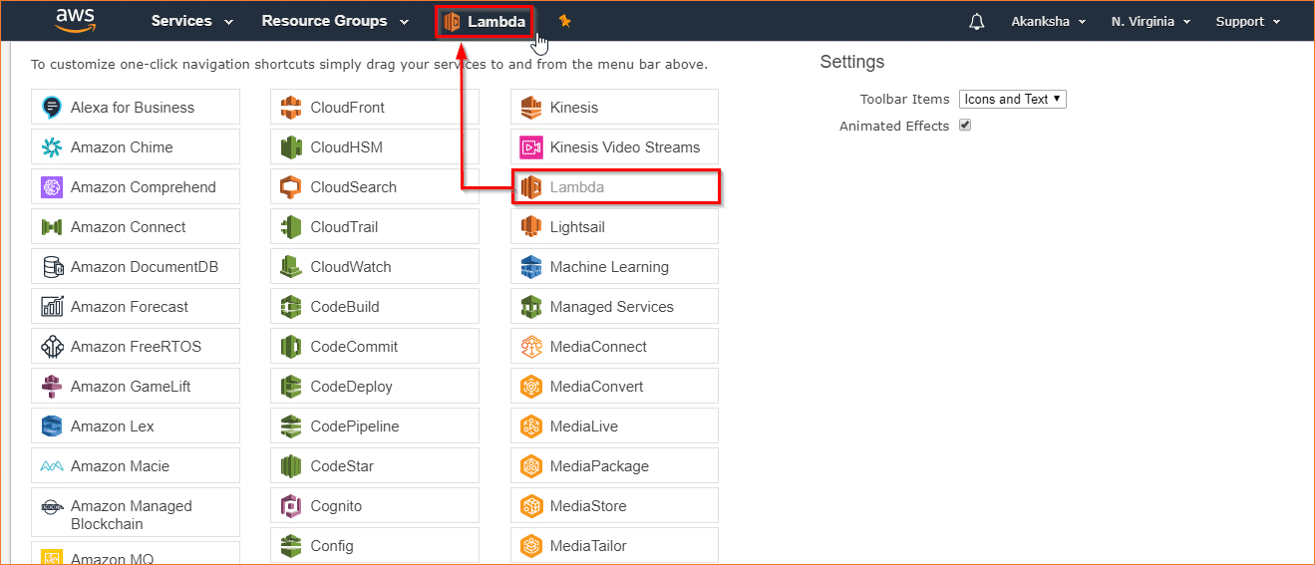The height and width of the screenshot is (565, 1315).
Task: Select the greyed Lambda service tile
Action: coord(615,187)
